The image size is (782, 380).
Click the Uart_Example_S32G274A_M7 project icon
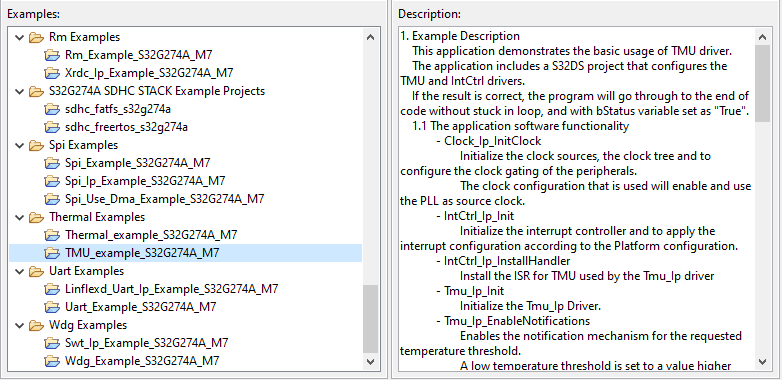pyautogui.click(x=52, y=307)
